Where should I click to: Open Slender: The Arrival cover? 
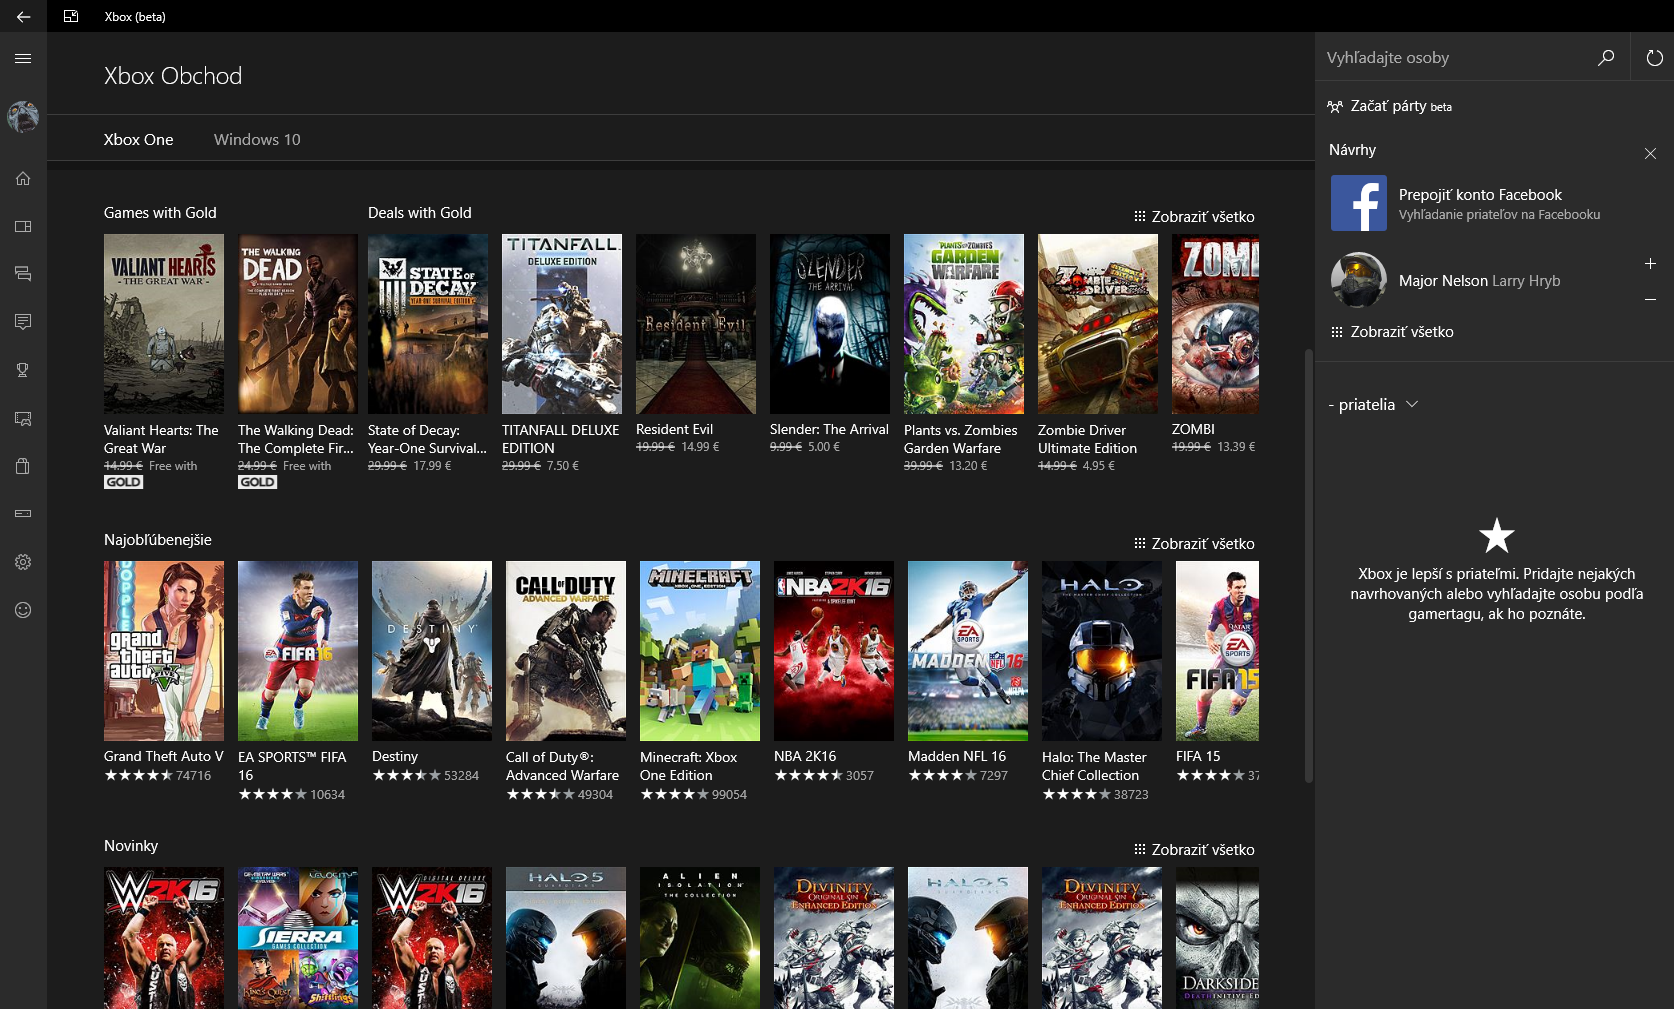tap(830, 324)
